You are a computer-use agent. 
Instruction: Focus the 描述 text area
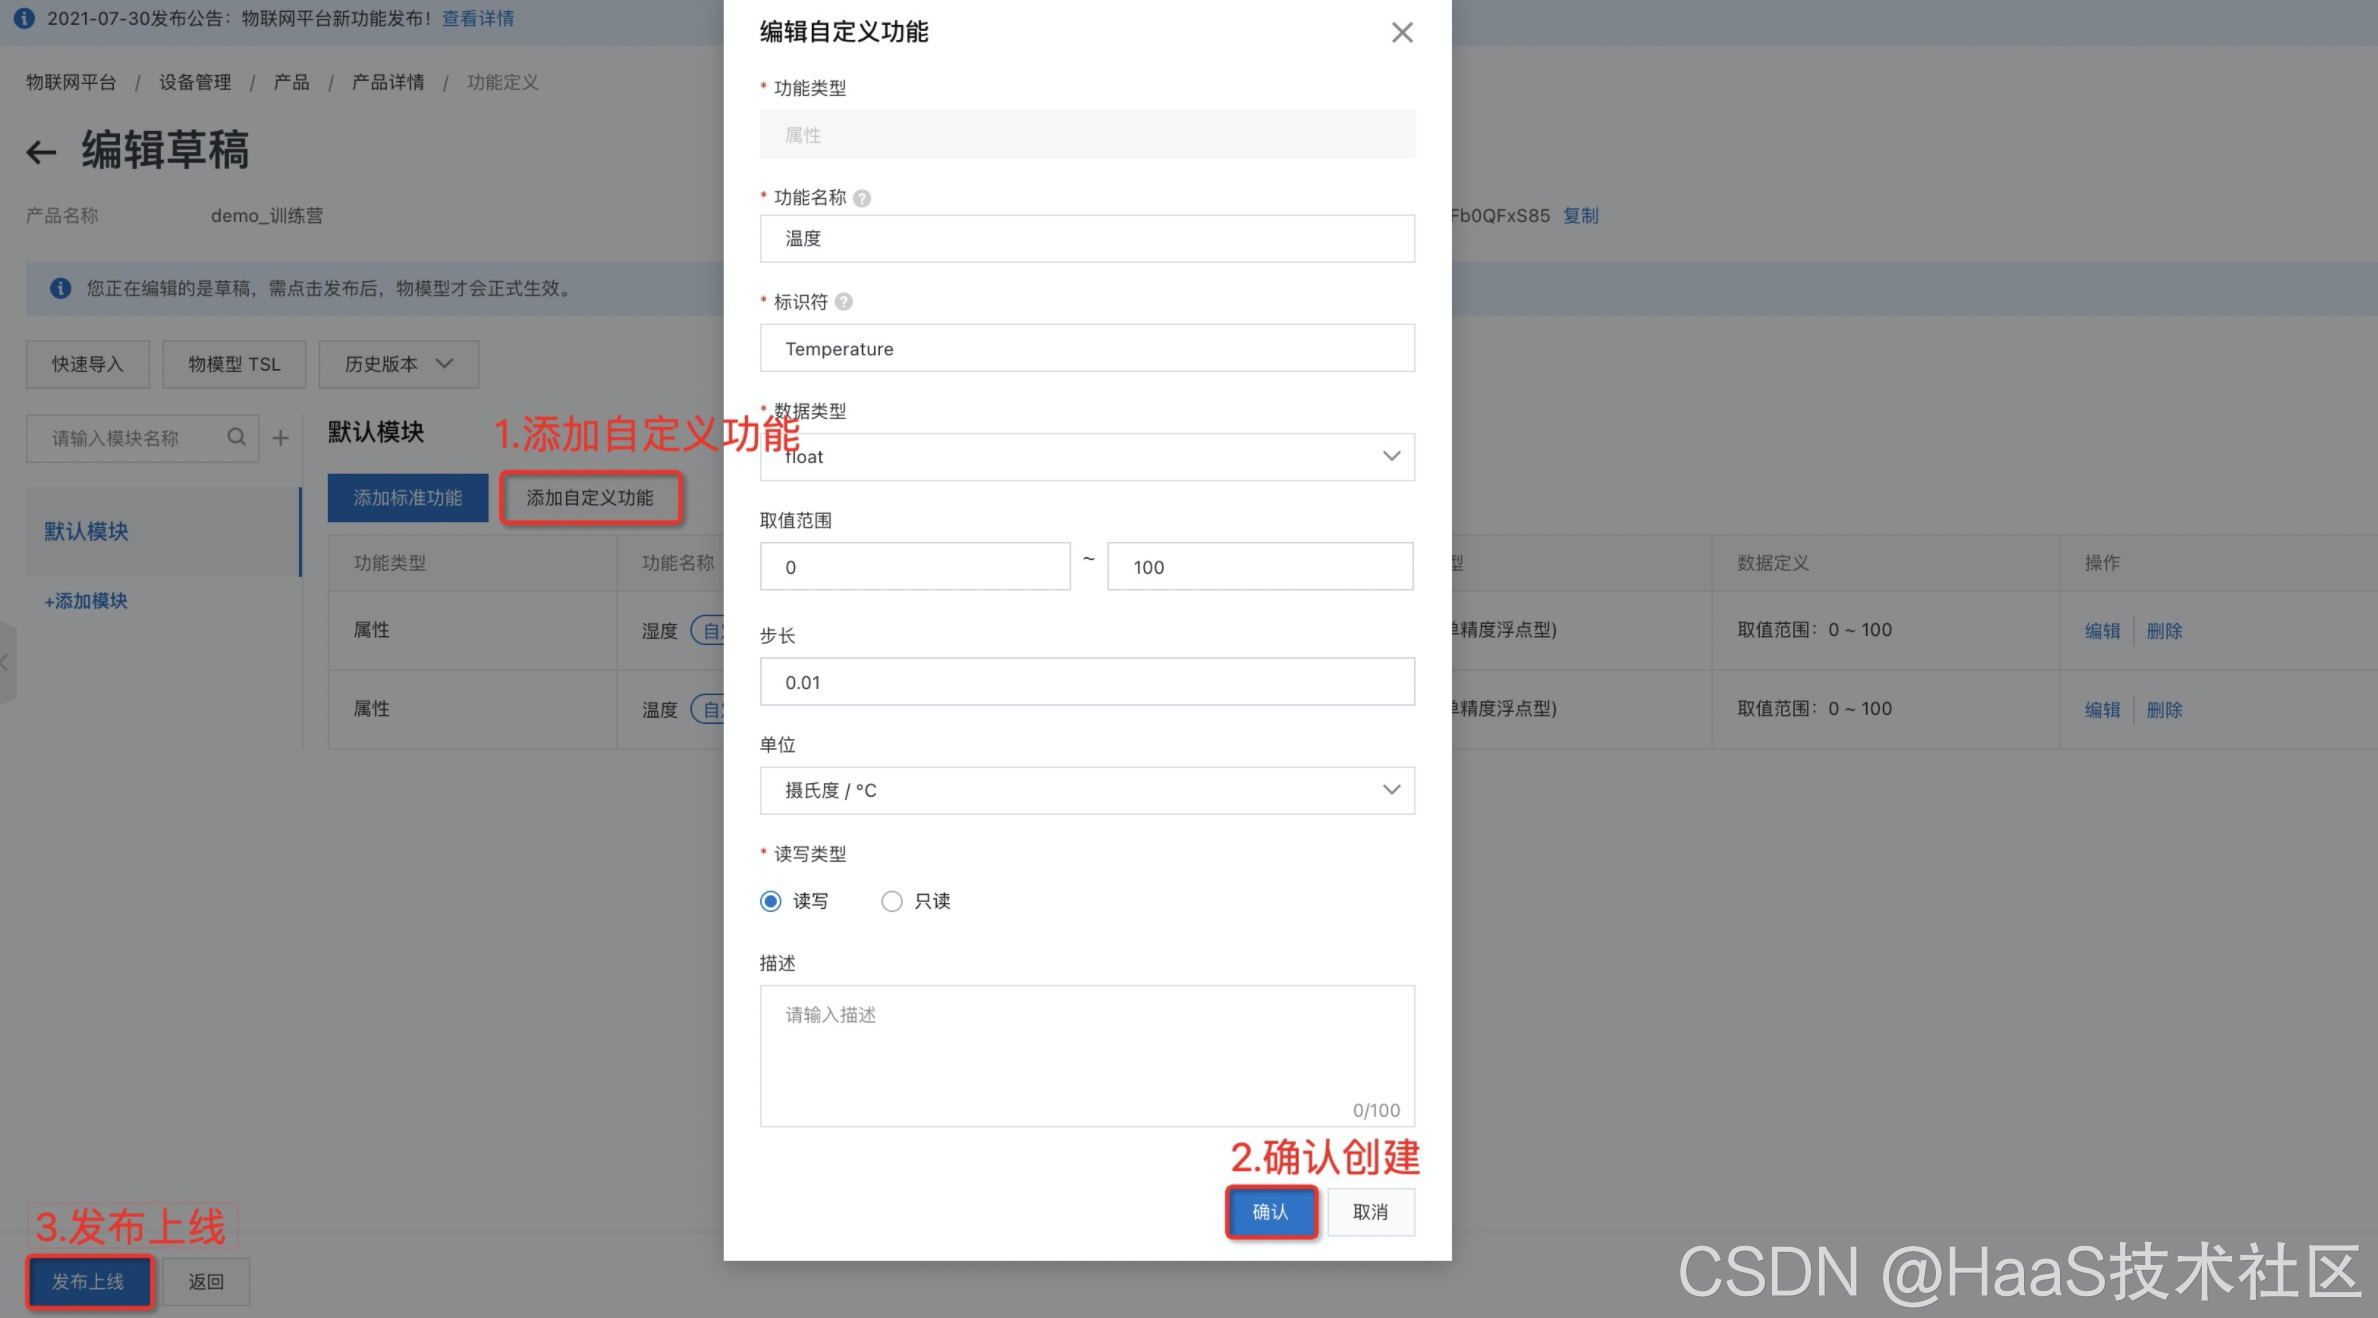tap(1087, 1056)
